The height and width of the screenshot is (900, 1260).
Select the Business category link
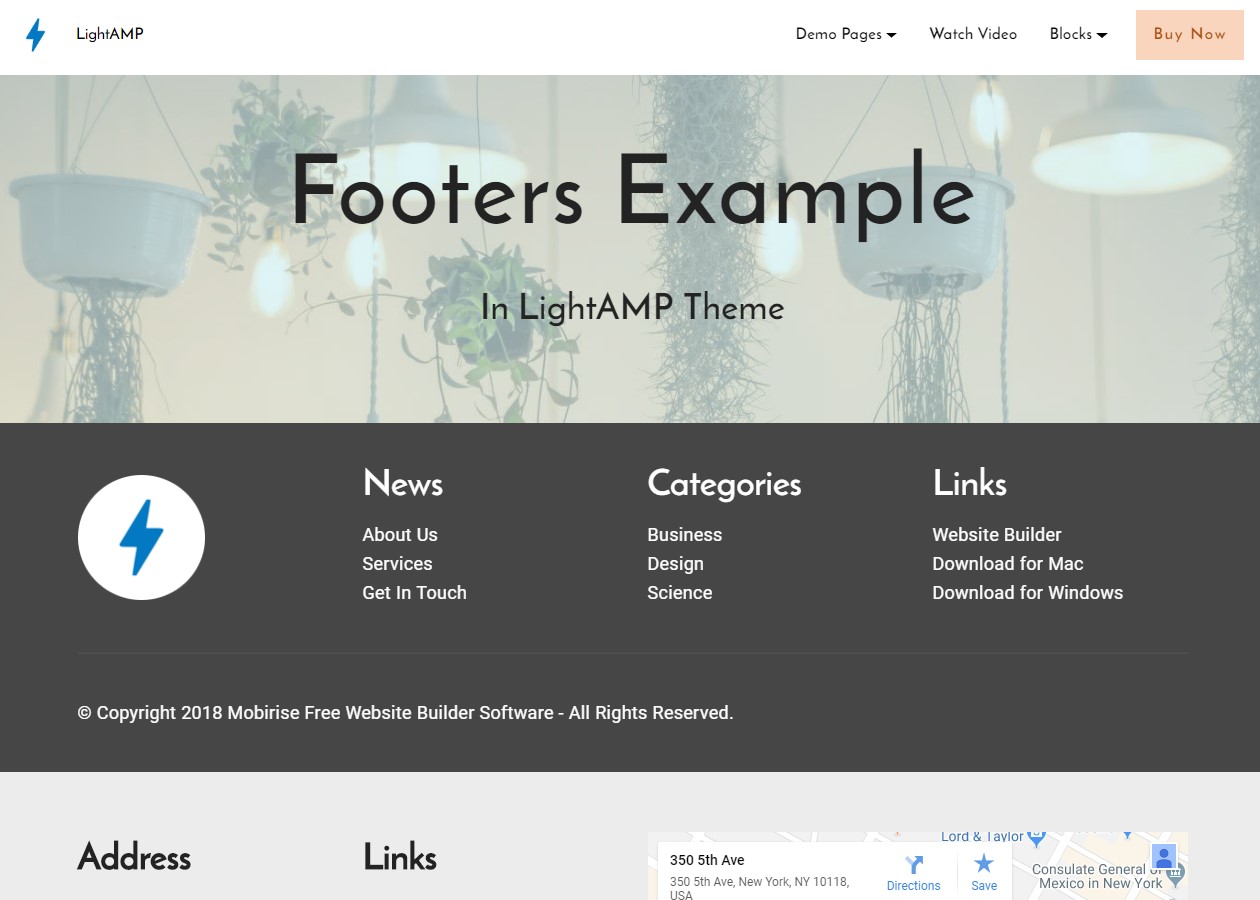[x=684, y=535]
